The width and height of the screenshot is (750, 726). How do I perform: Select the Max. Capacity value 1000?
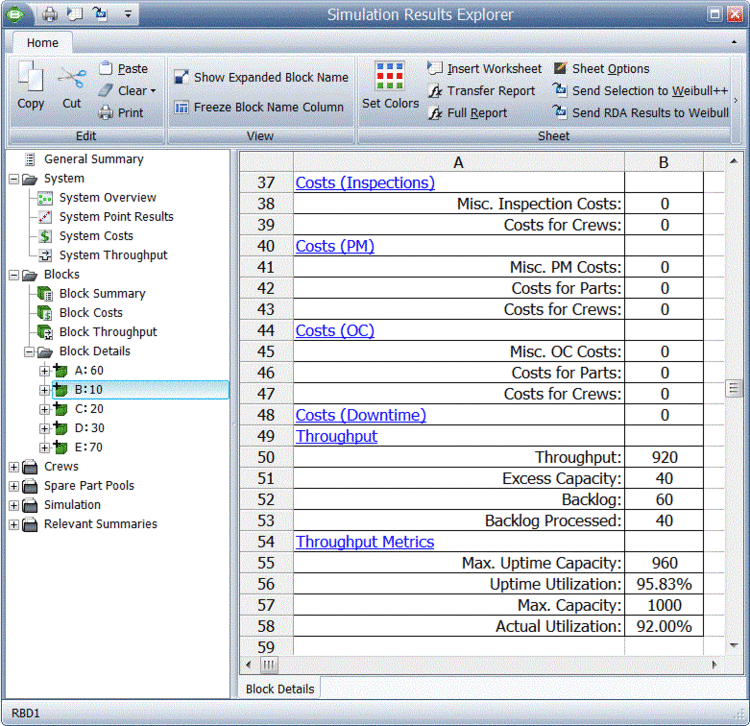tap(664, 605)
